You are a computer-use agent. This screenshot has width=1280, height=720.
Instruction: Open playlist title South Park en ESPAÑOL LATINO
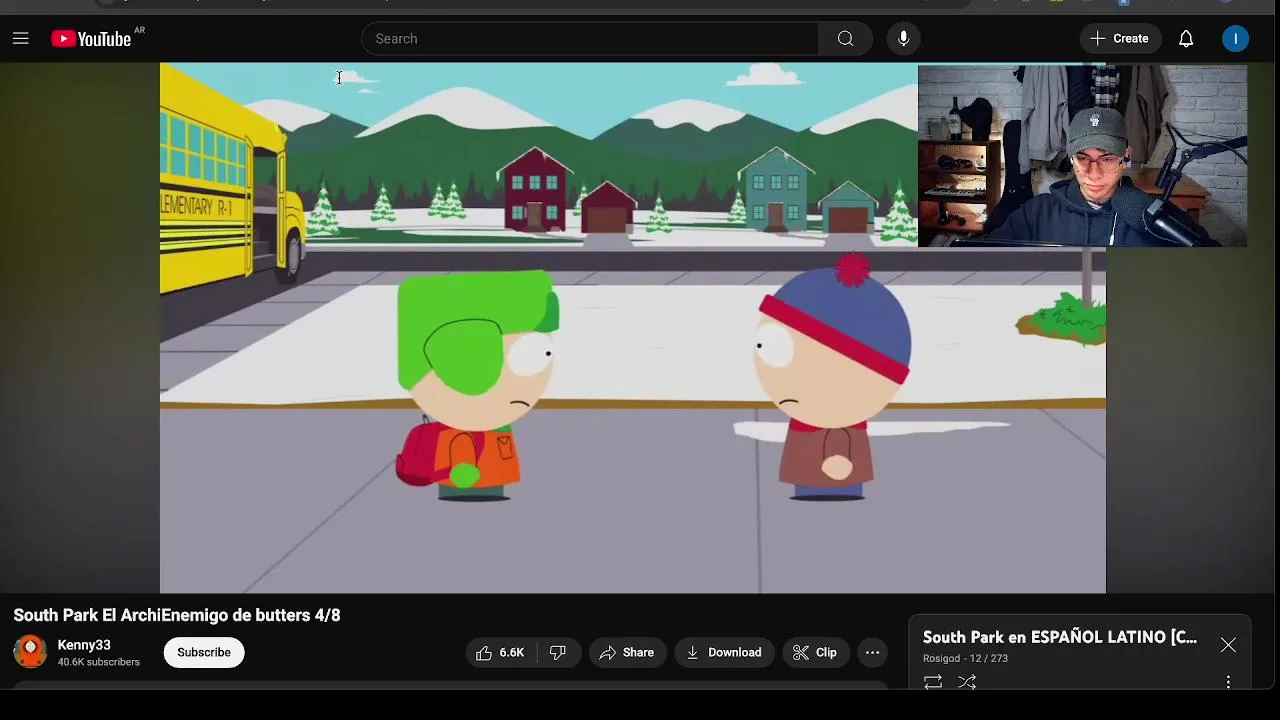click(1060, 637)
